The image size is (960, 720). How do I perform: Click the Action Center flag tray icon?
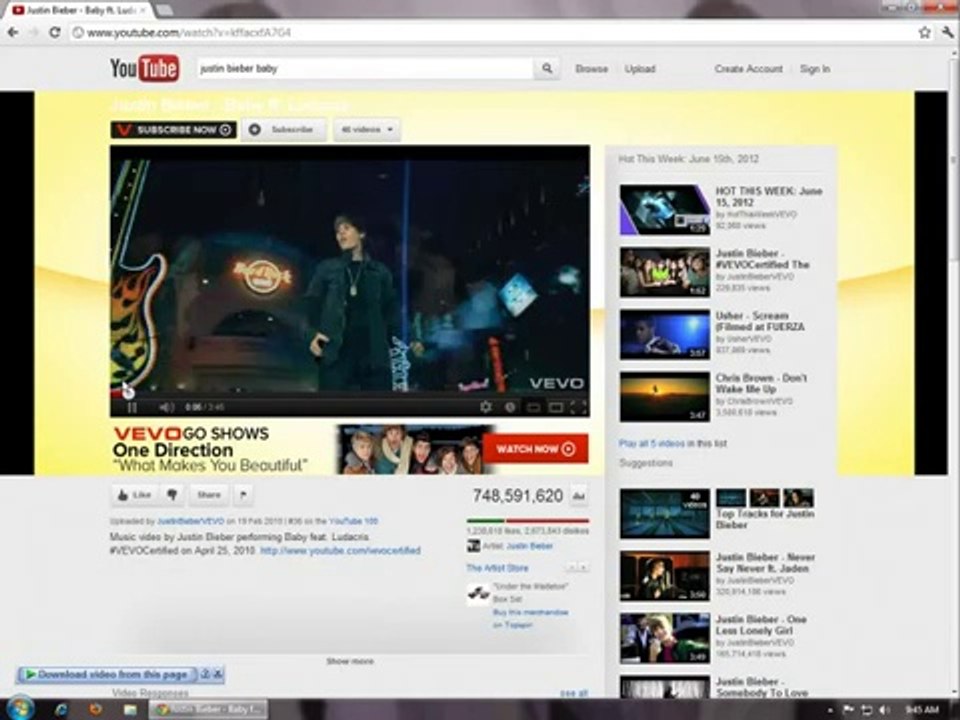(849, 710)
